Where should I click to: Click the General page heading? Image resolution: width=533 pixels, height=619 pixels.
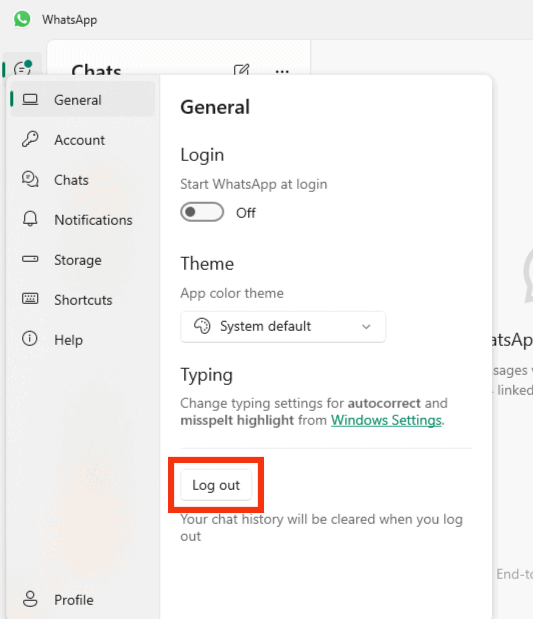[215, 107]
